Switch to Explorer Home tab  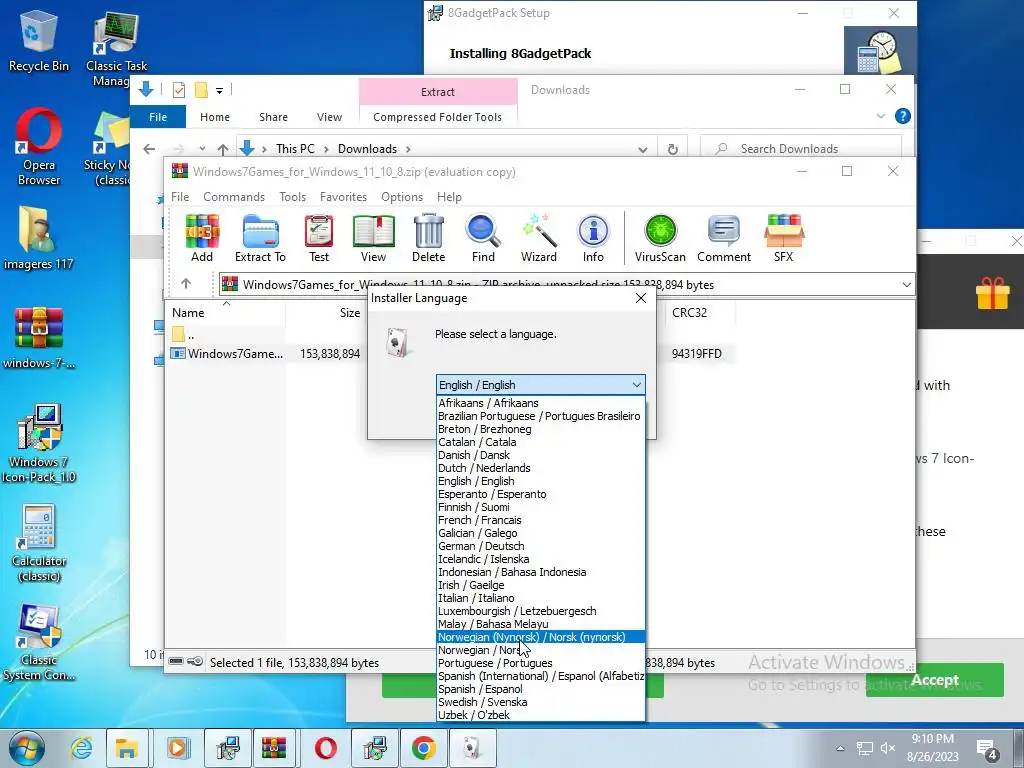pyautogui.click(x=215, y=117)
